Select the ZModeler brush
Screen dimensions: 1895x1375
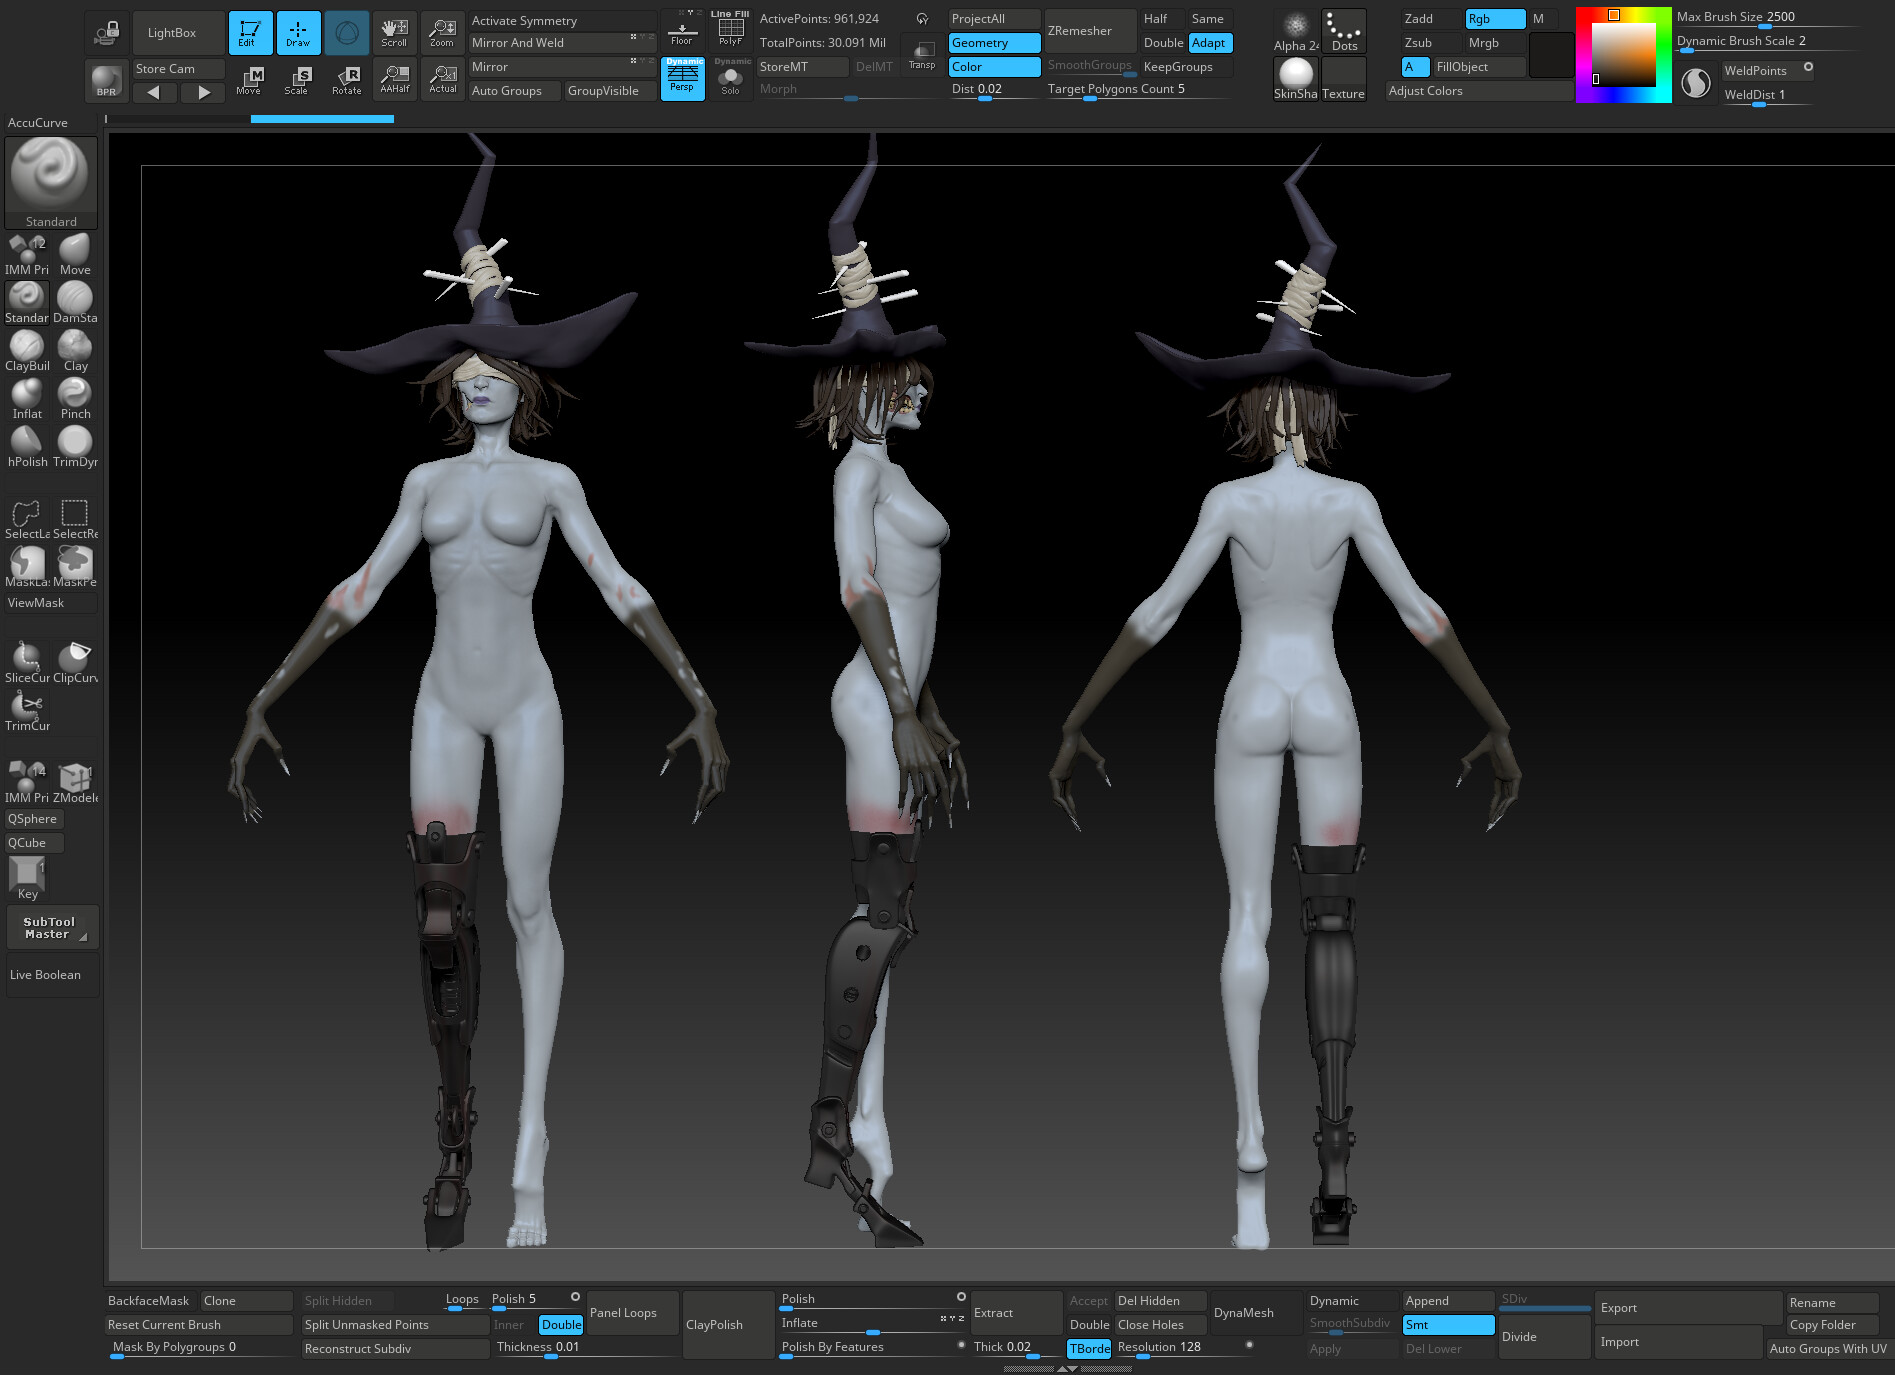[x=75, y=775]
